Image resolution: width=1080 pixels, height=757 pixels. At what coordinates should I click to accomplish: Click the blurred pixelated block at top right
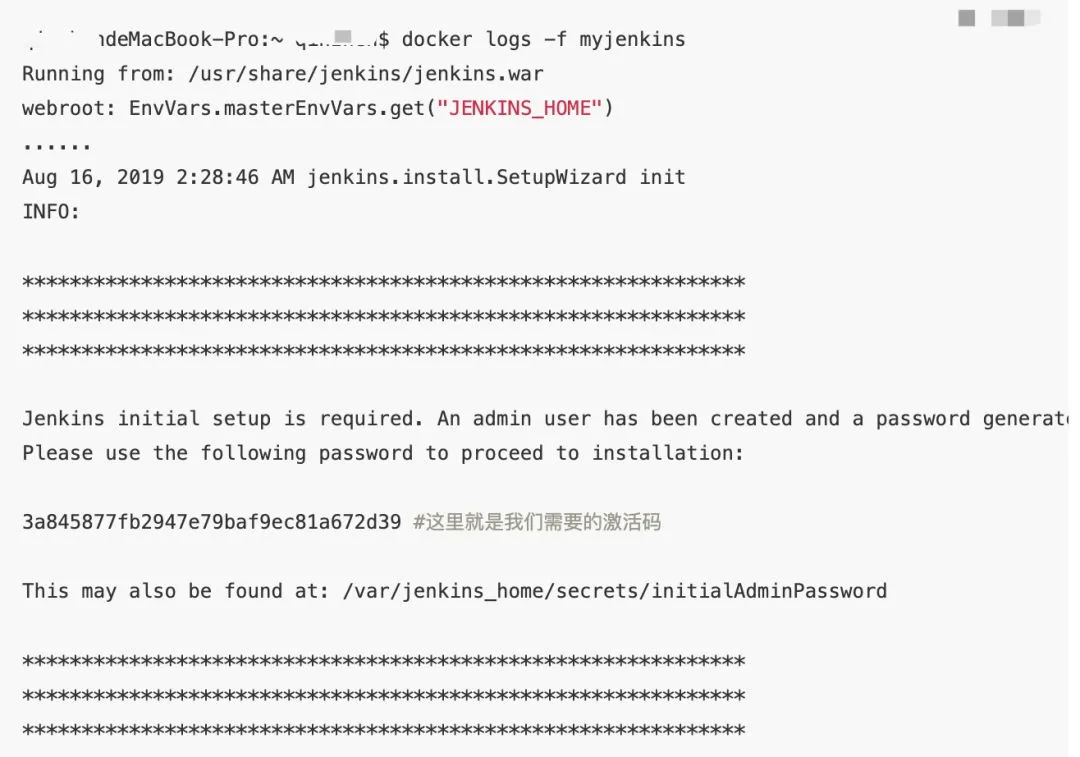[1015, 18]
